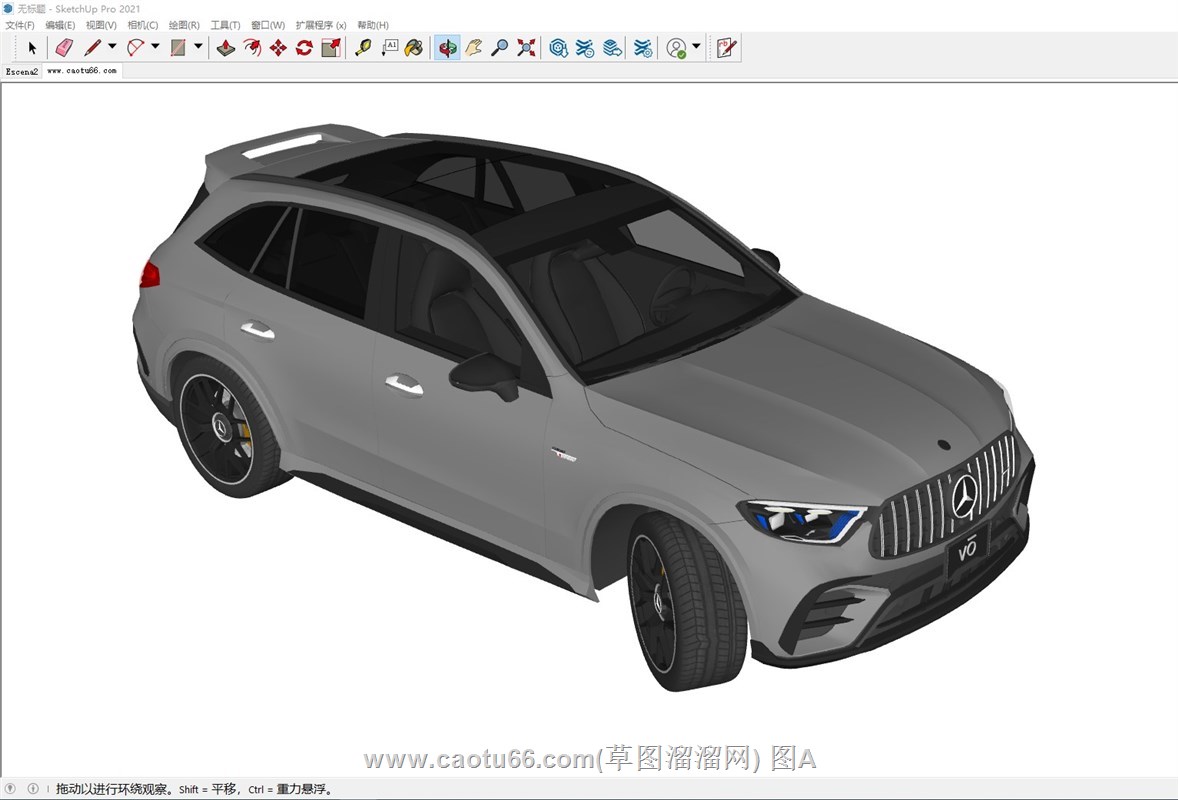Switch to the Escena2 scene tab
1178x800 pixels.
(x=22, y=71)
